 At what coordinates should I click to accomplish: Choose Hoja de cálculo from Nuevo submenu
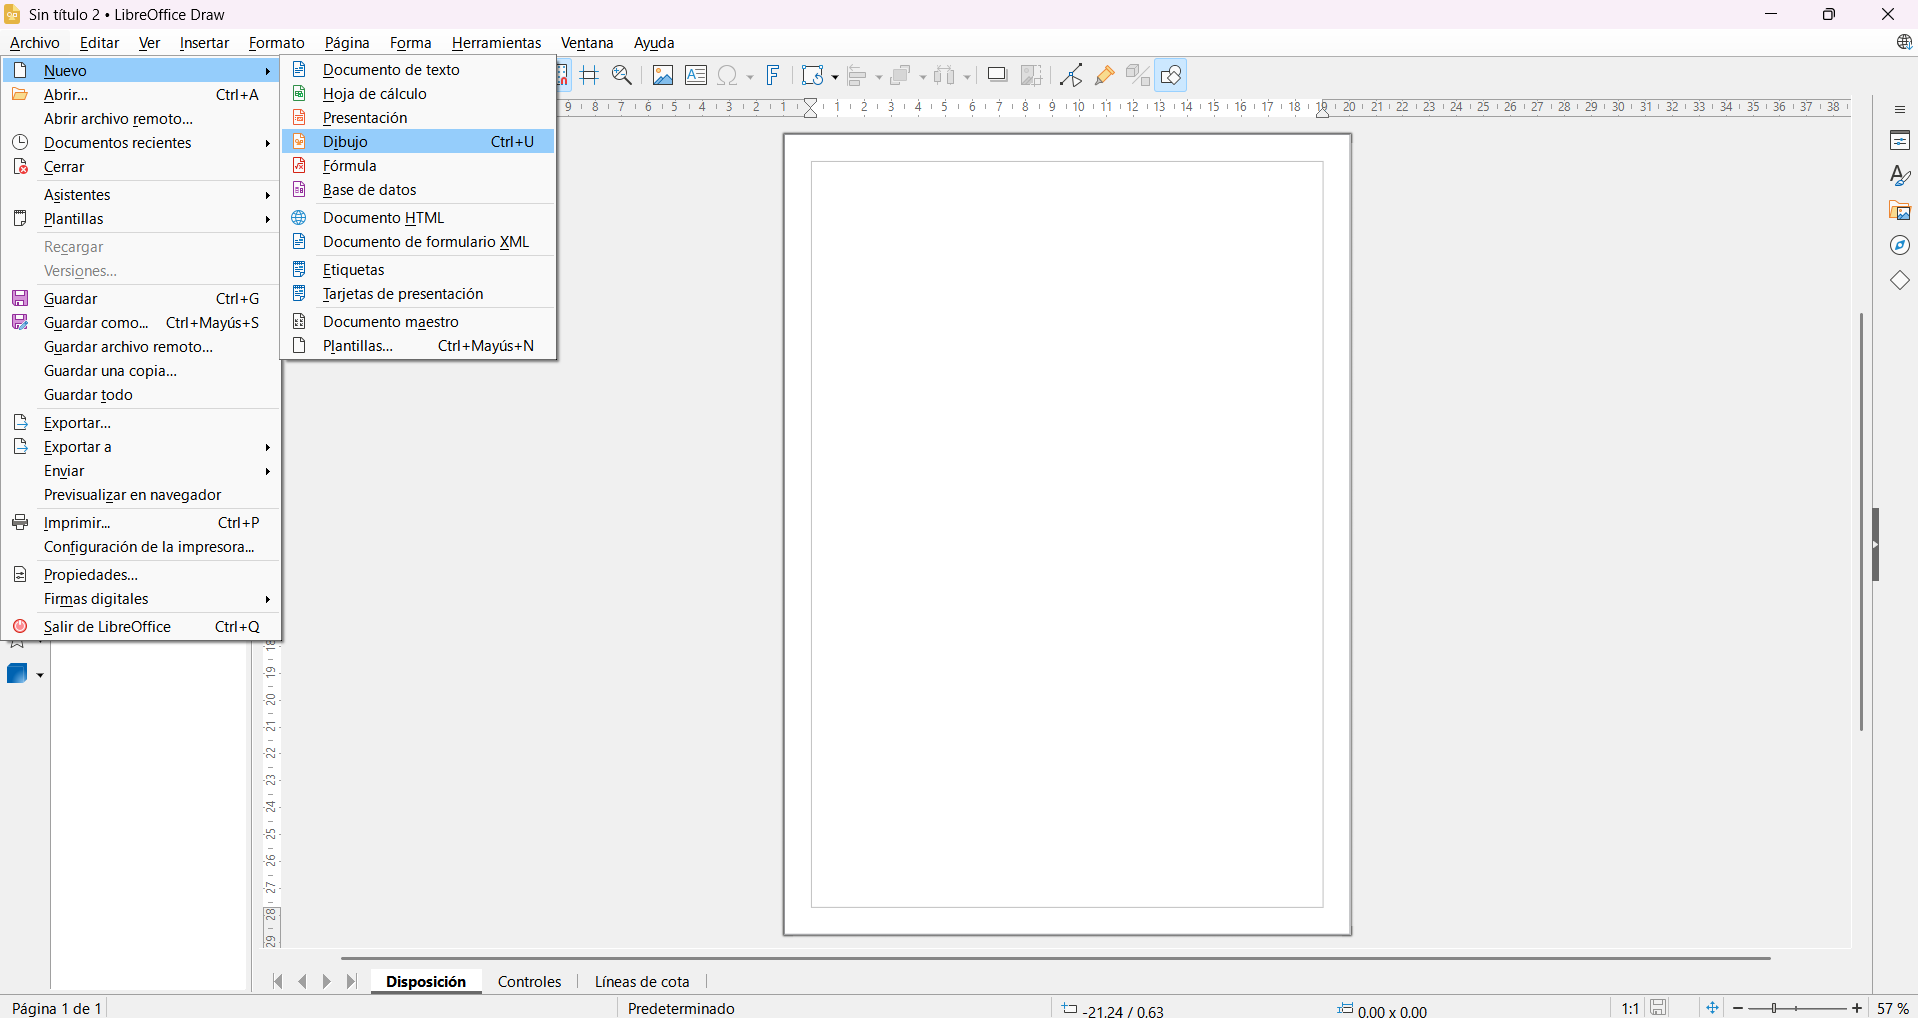pyautogui.click(x=375, y=94)
